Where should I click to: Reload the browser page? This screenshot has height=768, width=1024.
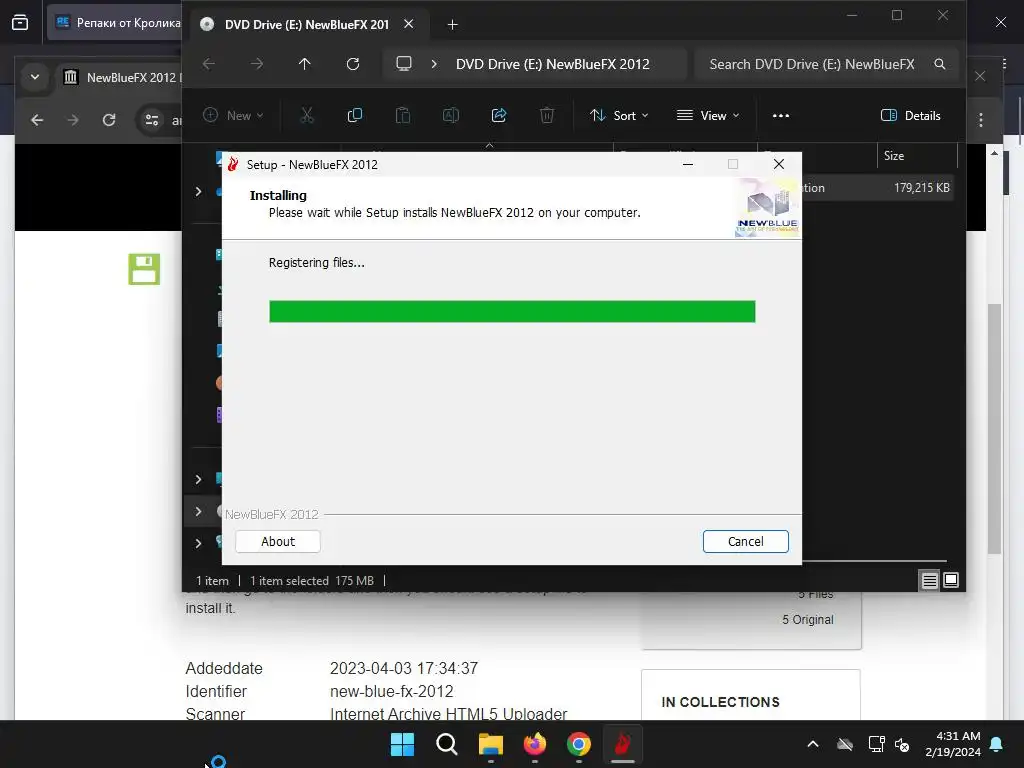point(109,120)
